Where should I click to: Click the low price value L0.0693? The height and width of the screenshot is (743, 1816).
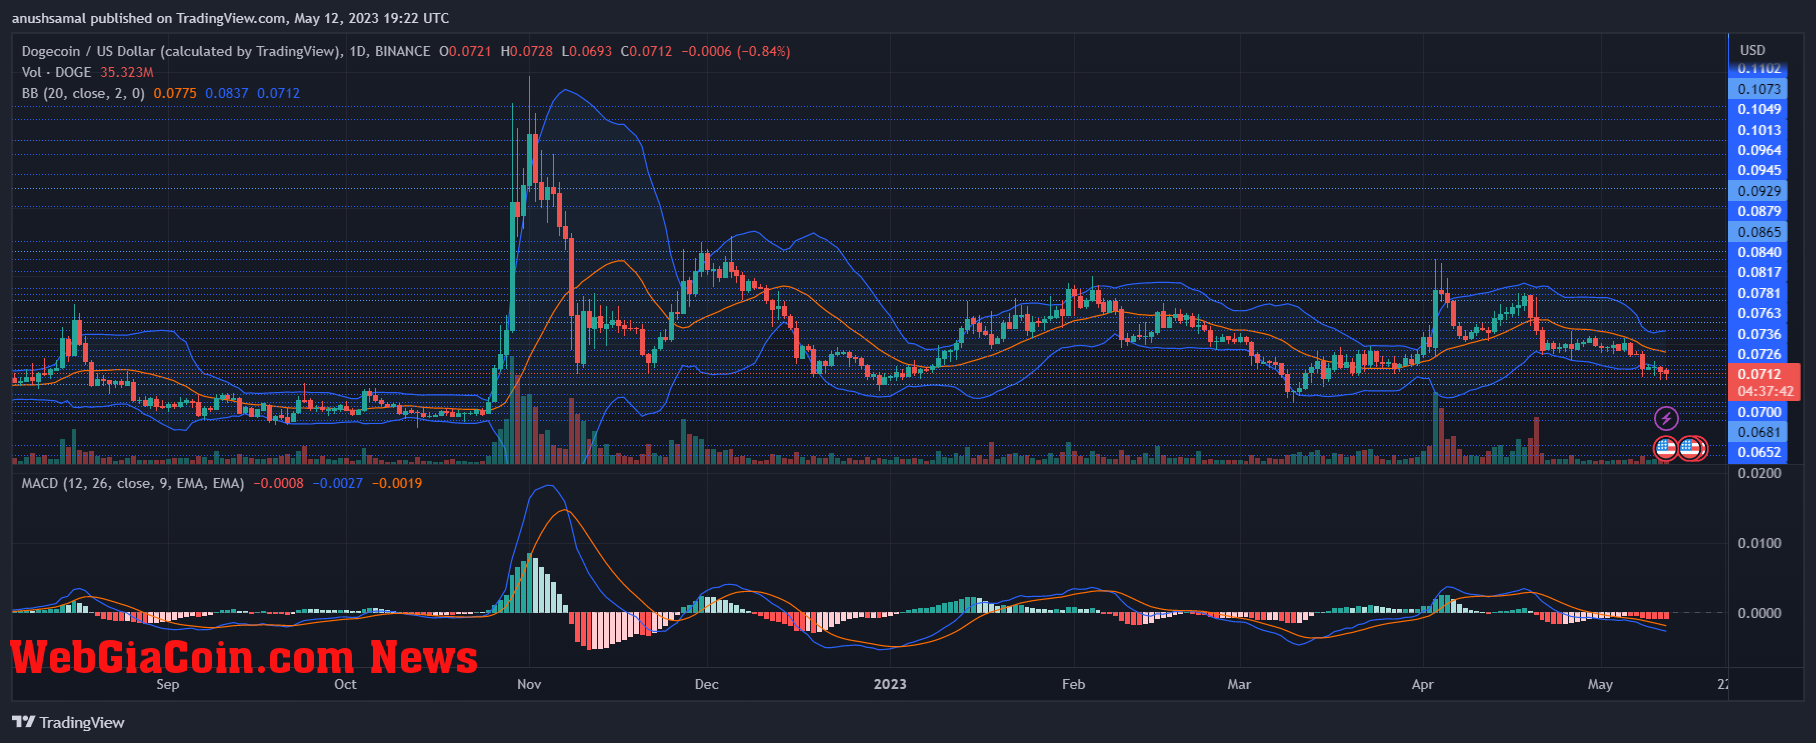587,51
